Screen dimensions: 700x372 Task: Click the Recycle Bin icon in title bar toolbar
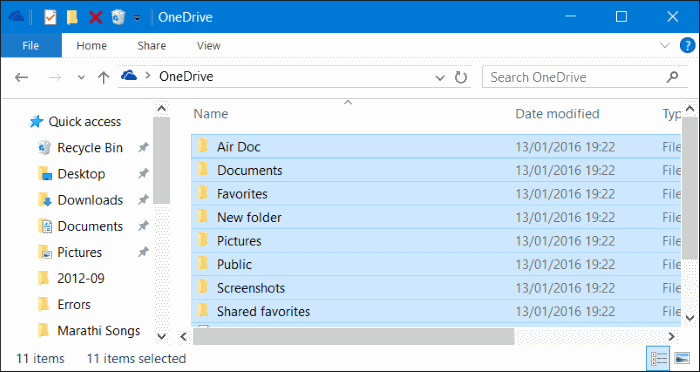tap(118, 17)
